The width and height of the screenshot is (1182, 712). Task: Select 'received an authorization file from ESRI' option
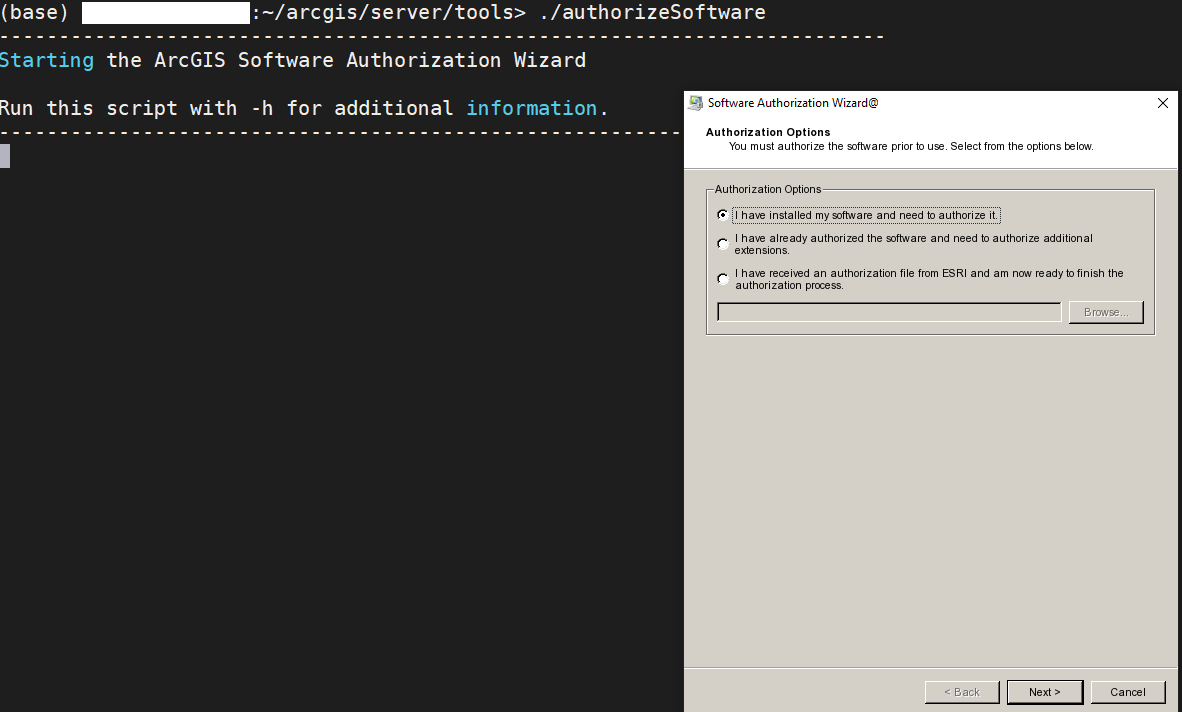(723, 279)
